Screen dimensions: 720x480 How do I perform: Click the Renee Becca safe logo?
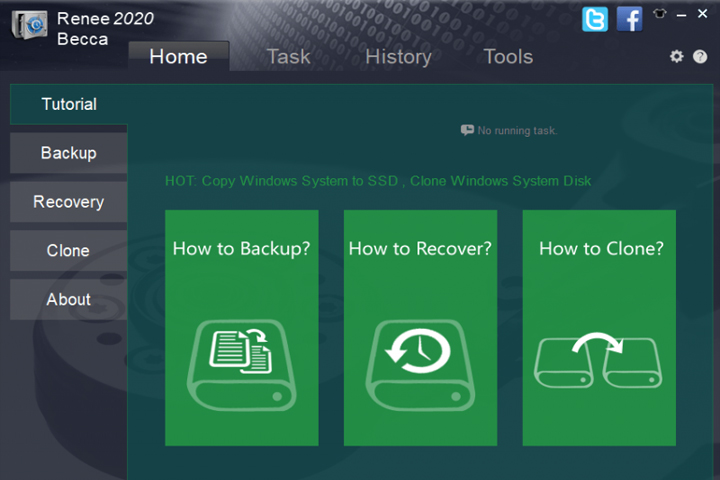[x=30, y=25]
